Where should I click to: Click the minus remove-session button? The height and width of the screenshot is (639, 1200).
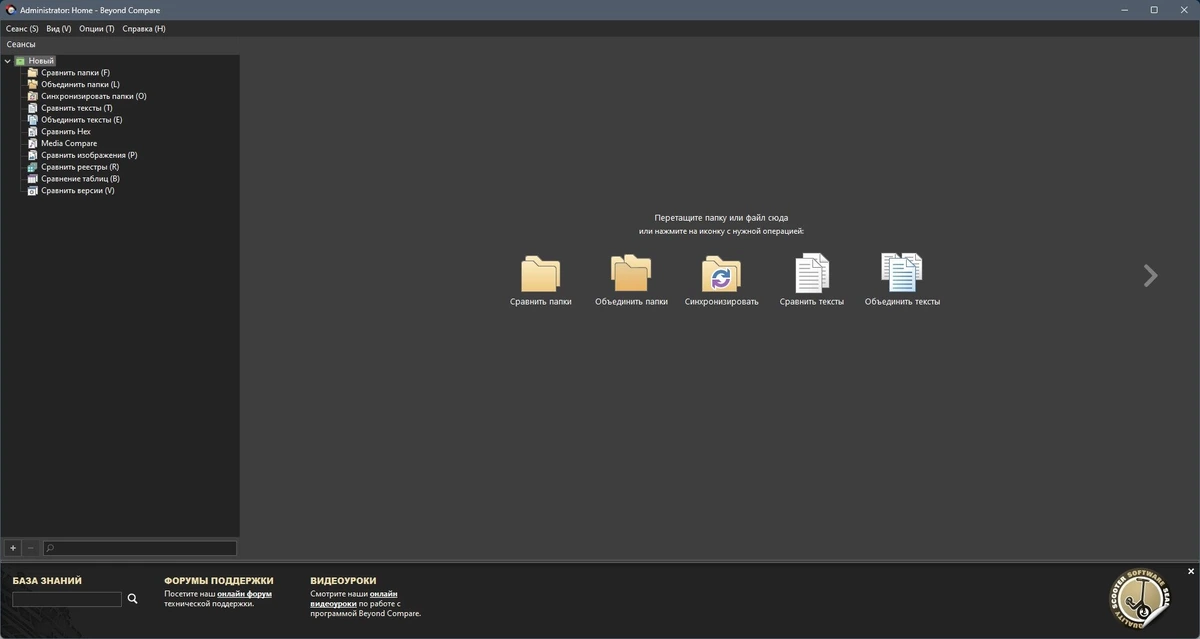(31, 548)
